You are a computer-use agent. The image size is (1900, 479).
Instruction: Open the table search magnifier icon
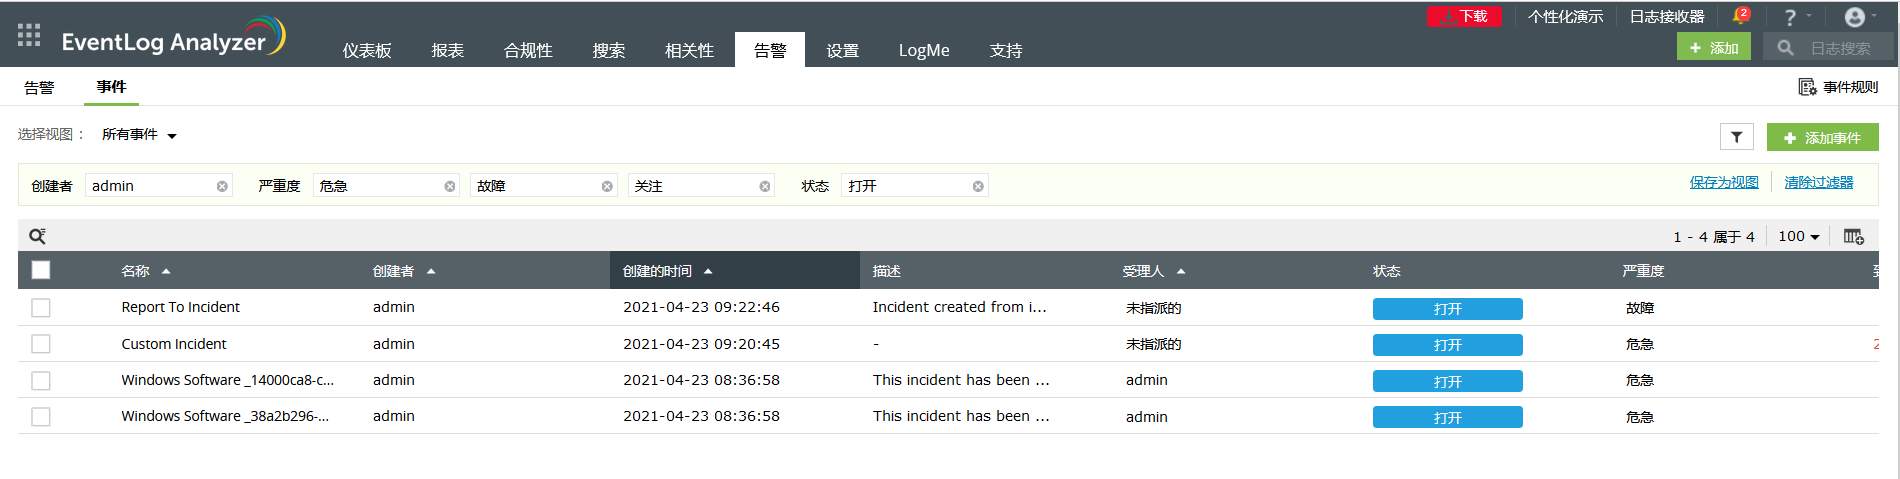(37, 236)
